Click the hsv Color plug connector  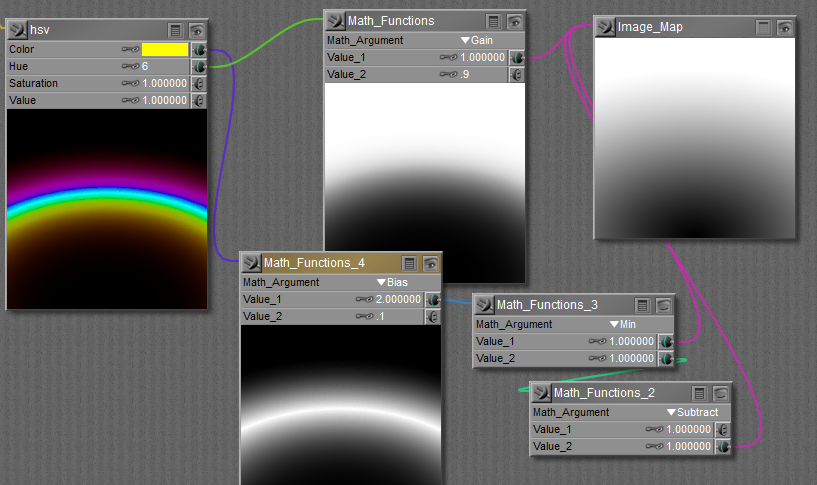[199, 50]
